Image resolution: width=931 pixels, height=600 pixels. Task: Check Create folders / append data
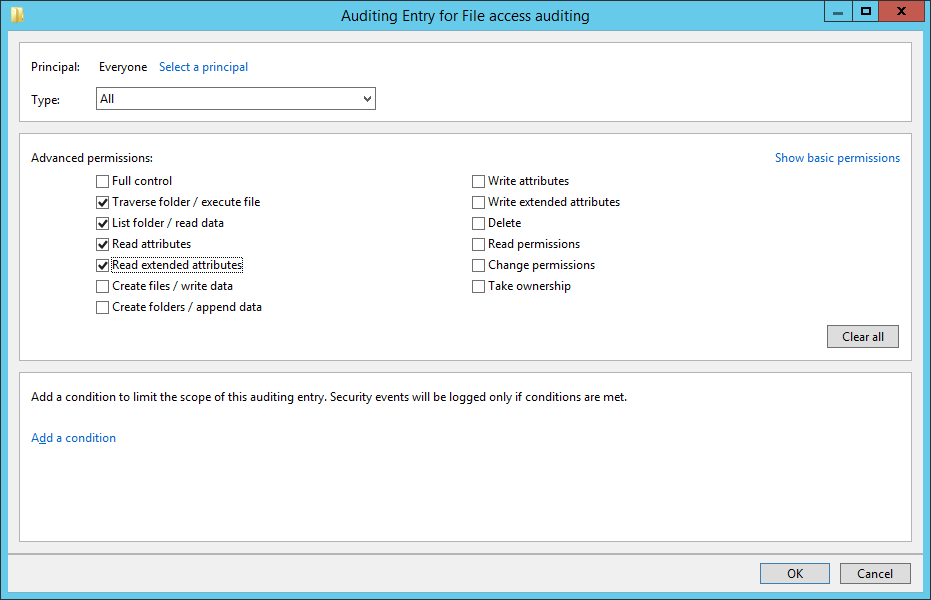(102, 307)
